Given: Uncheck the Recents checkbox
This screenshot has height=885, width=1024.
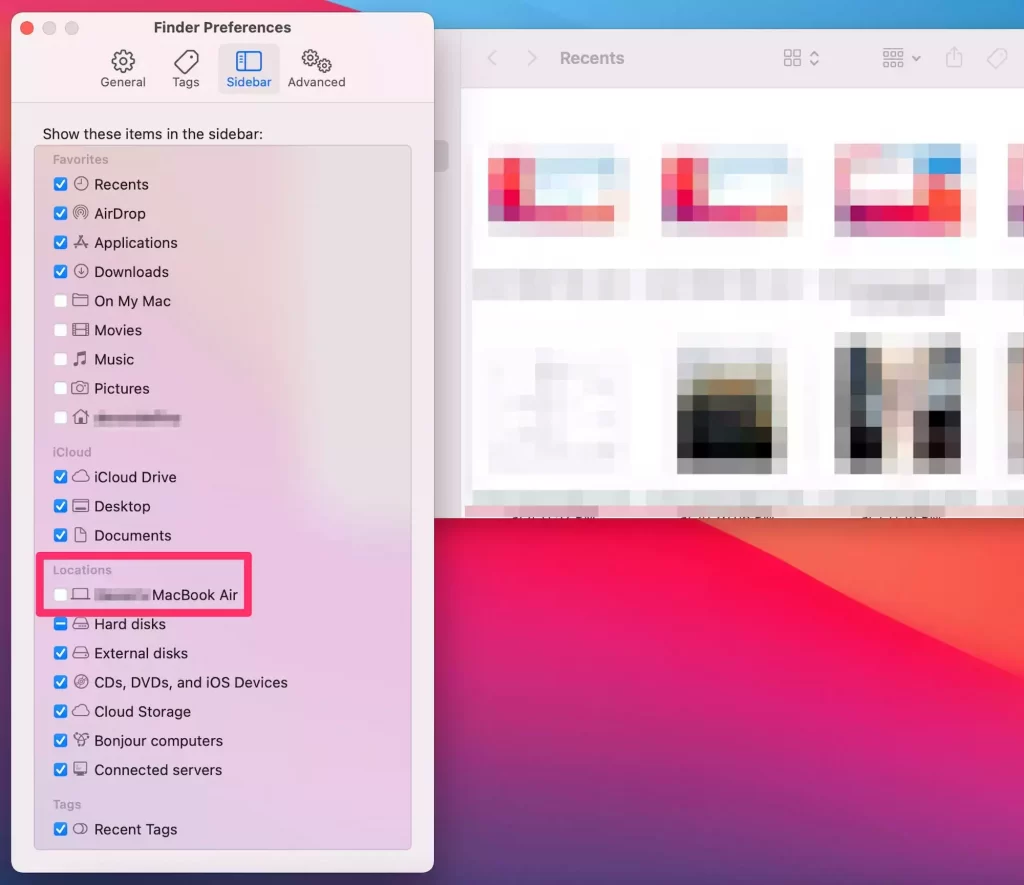Looking at the screenshot, I should pyautogui.click(x=60, y=185).
